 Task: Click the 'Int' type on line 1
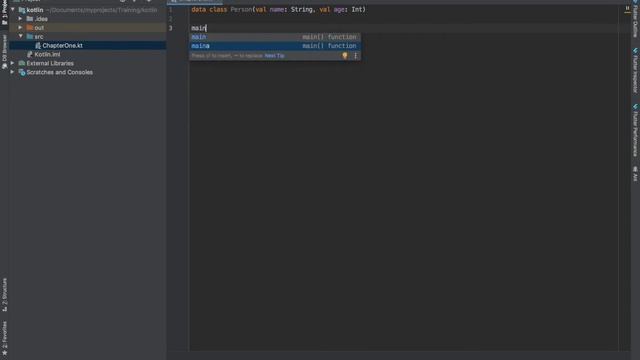pos(357,9)
